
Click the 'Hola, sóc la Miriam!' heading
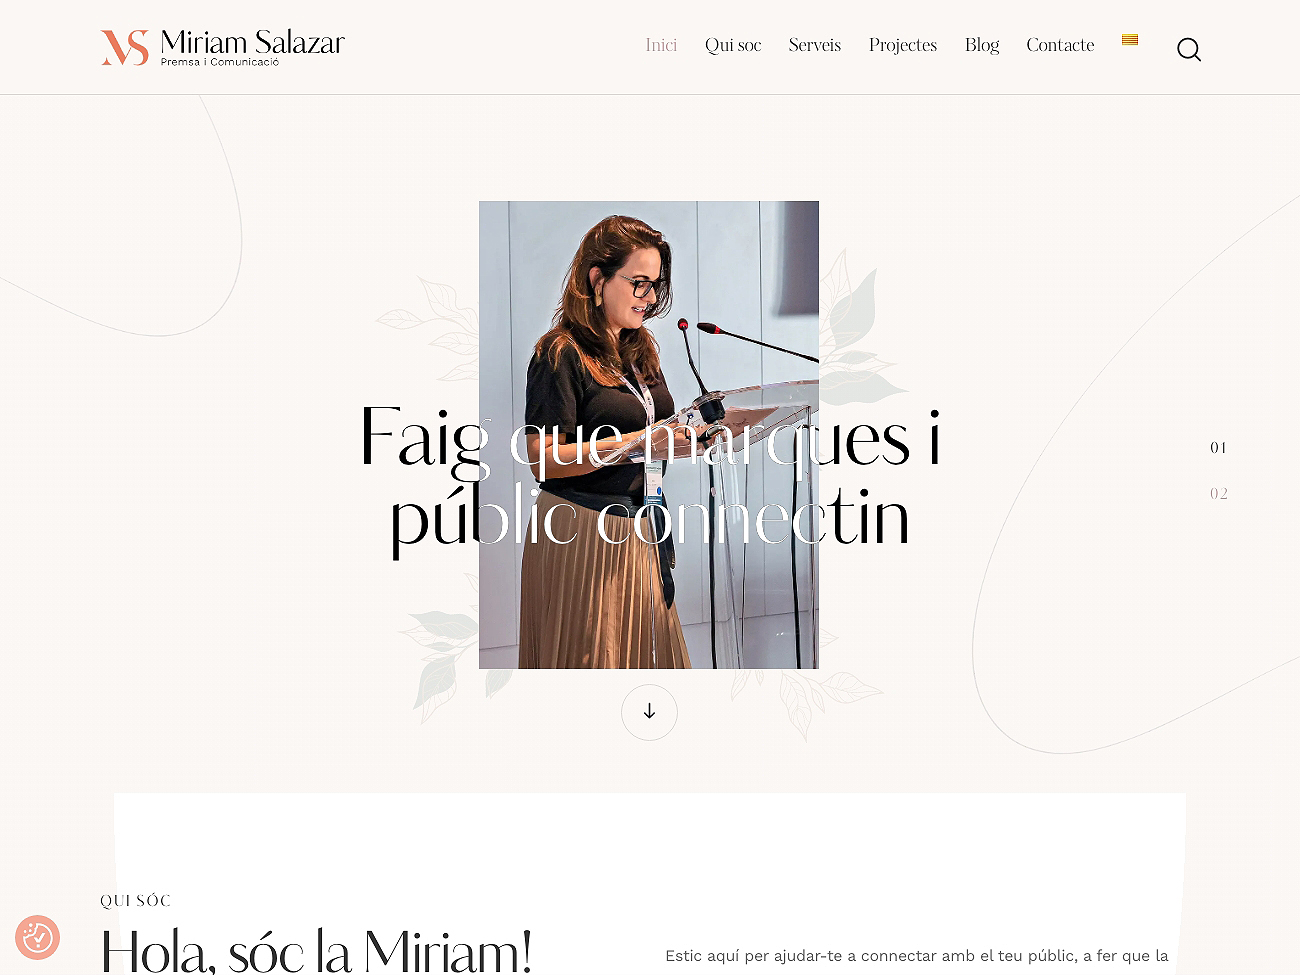click(316, 951)
